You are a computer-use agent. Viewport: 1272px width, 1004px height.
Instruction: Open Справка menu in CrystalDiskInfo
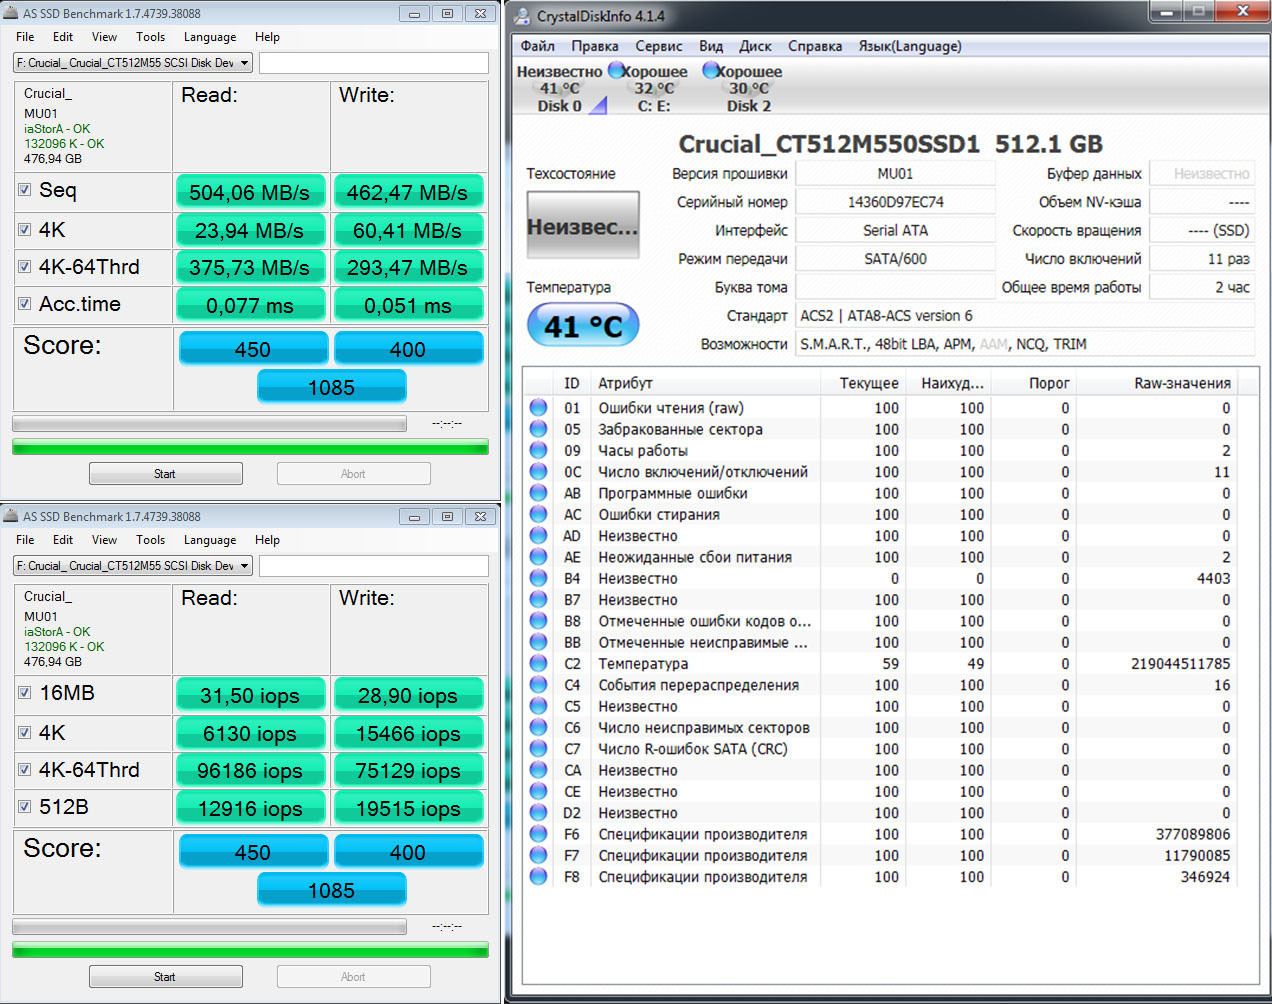[815, 46]
